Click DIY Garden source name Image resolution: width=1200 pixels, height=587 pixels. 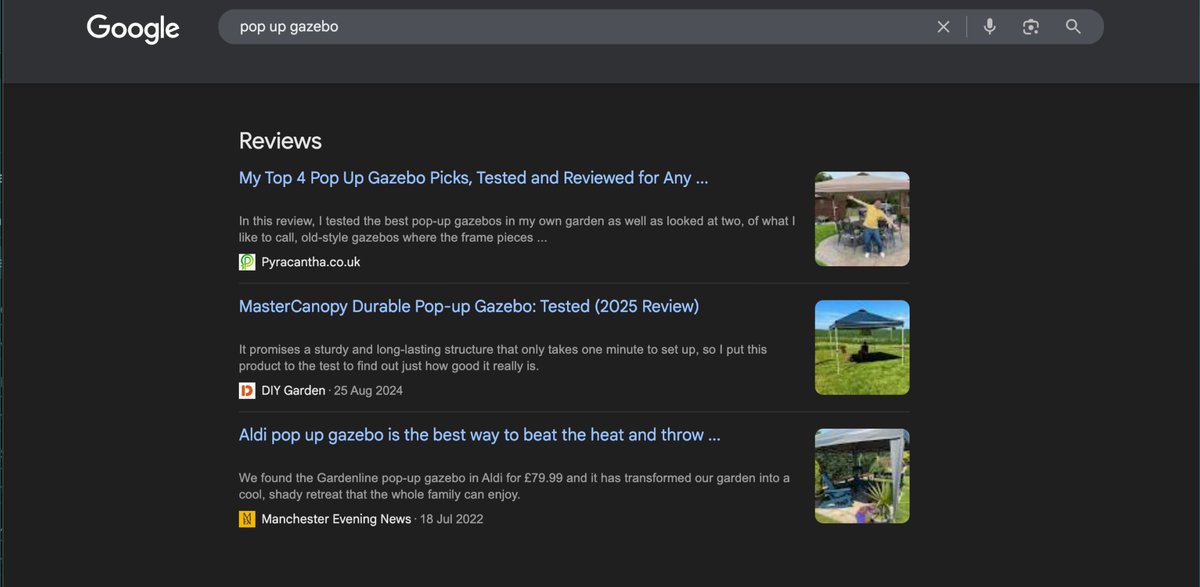coord(293,390)
